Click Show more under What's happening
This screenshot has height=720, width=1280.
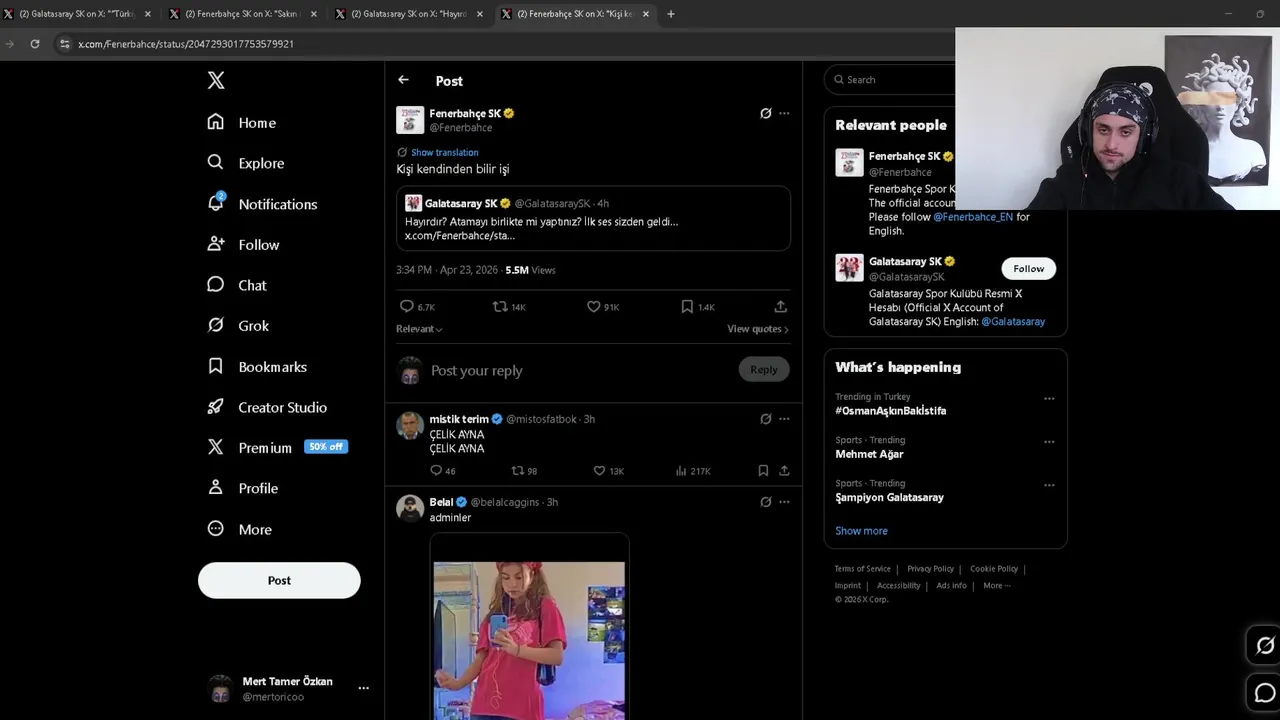point(861,531)
